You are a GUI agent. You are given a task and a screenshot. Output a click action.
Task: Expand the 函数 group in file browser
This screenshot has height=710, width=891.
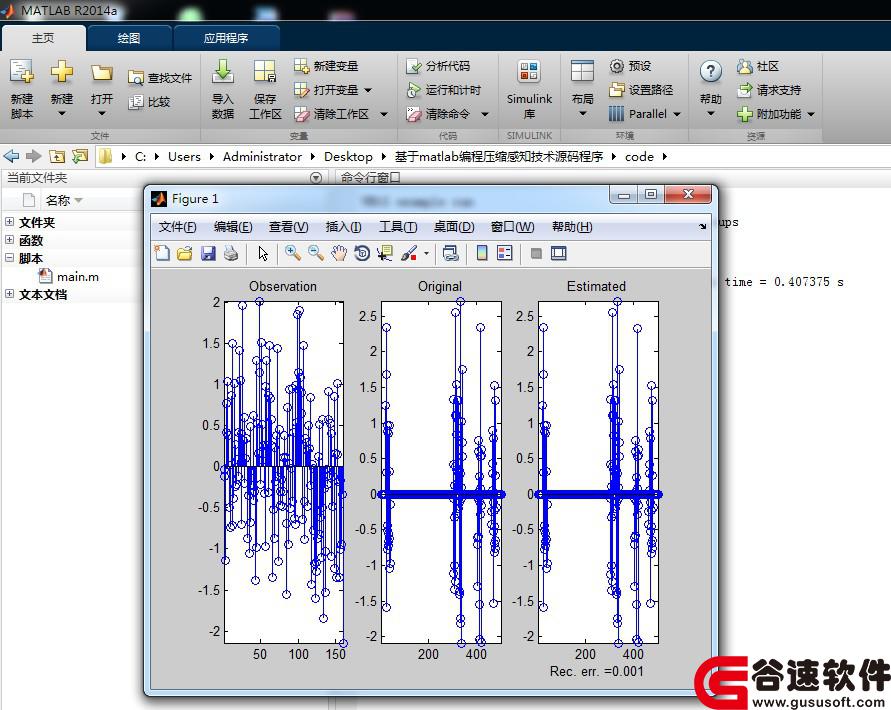tap(10, 240)
